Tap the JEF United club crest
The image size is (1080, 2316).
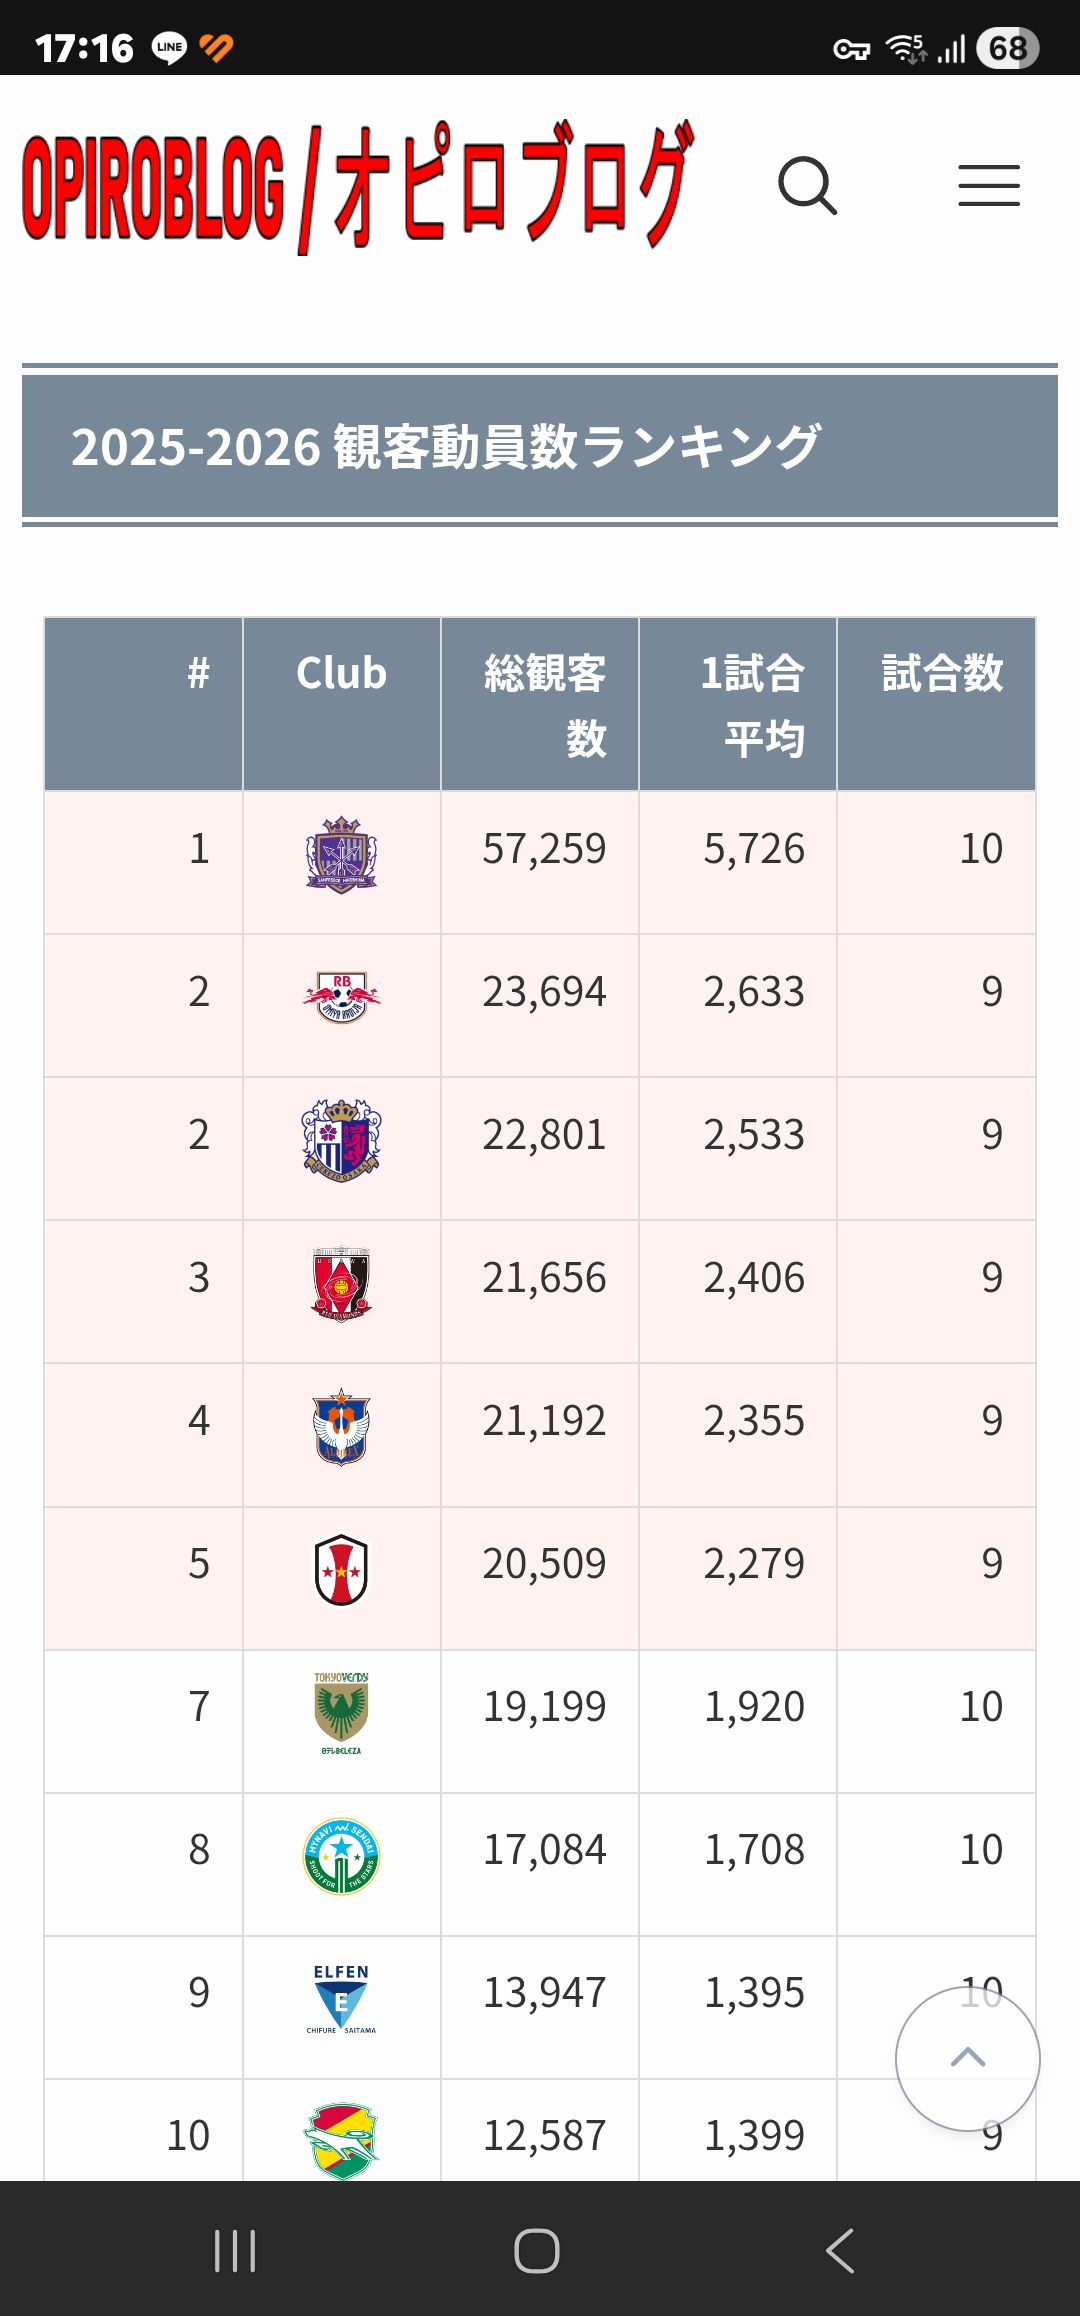click(341, 2138)
